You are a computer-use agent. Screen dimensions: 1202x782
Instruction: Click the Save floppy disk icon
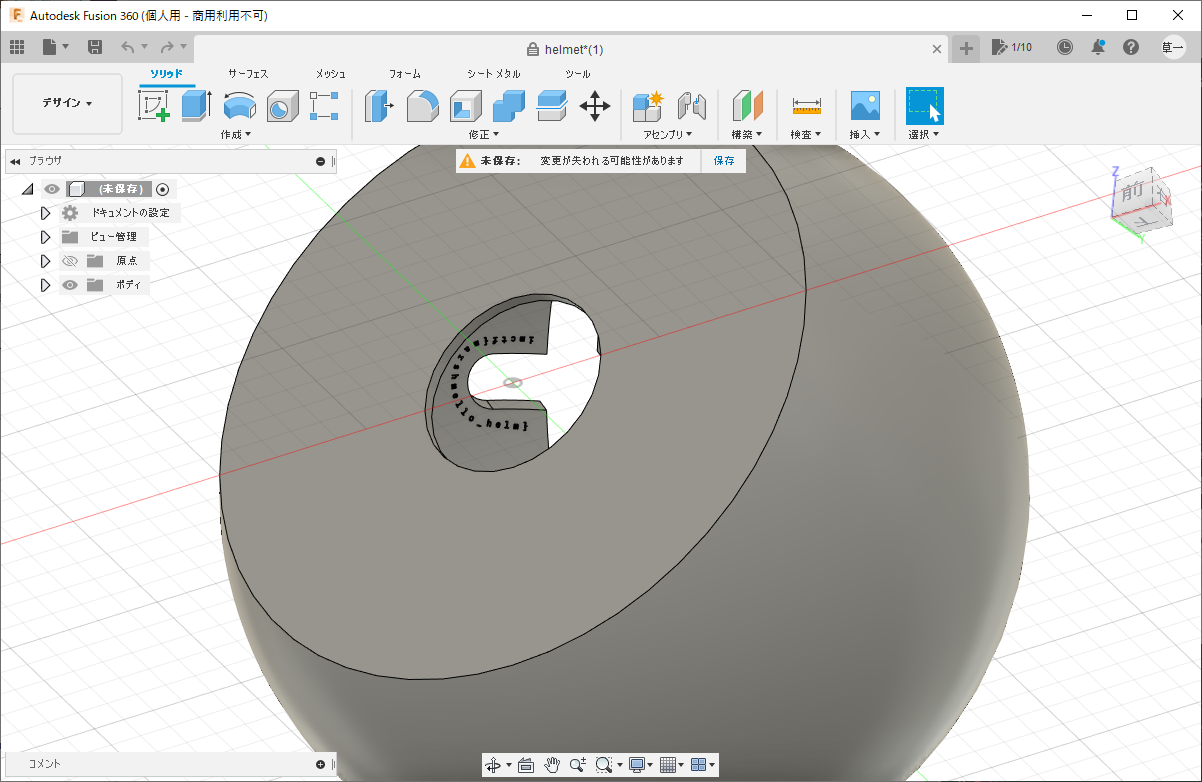[95, 47]
